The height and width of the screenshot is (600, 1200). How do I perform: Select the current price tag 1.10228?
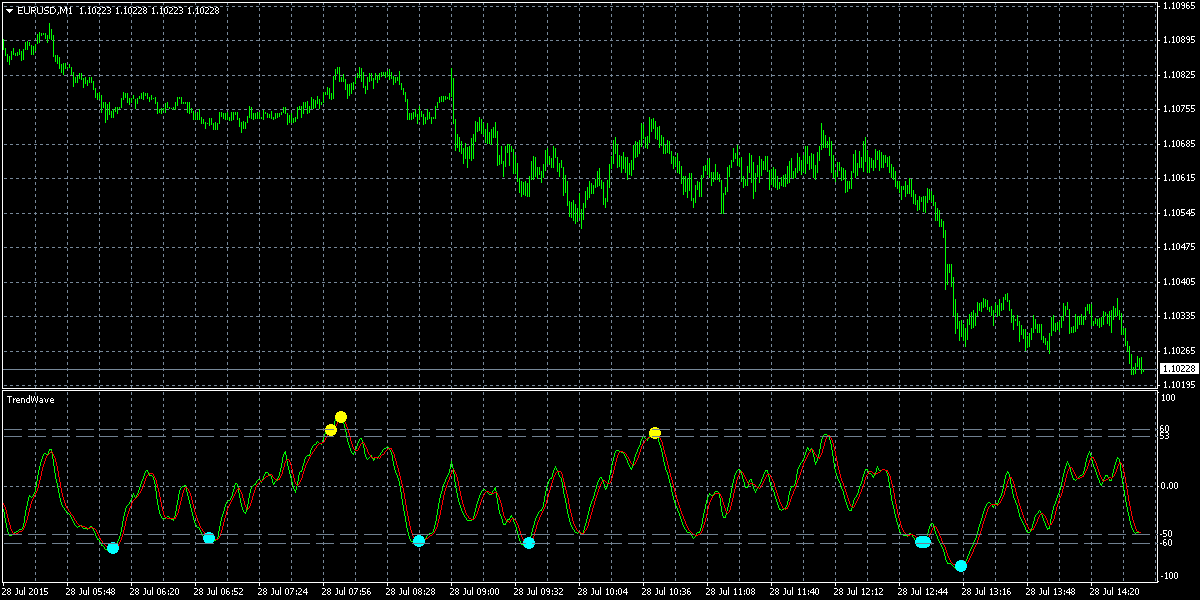click(x=1178, y=369)
